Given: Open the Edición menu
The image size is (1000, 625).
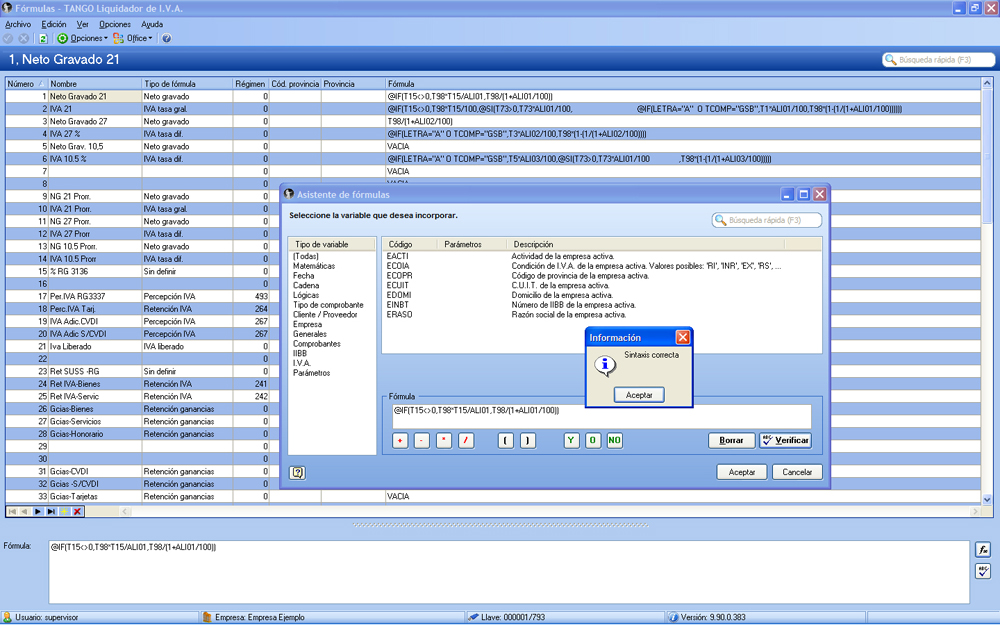Looking at the screenshot, I should [x=54, y=24].
